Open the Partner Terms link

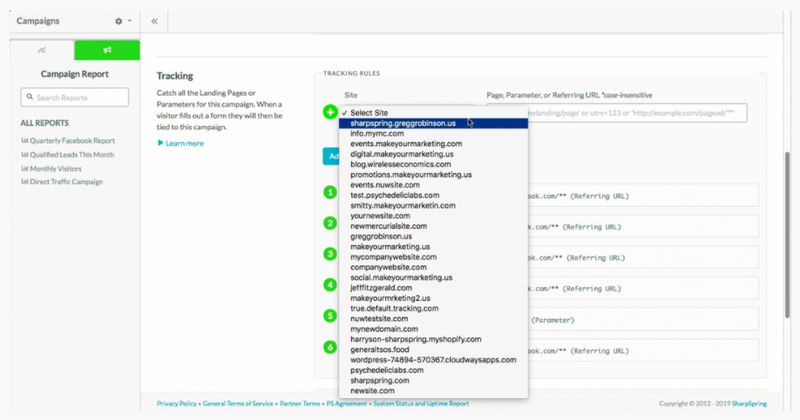(299, 404)
